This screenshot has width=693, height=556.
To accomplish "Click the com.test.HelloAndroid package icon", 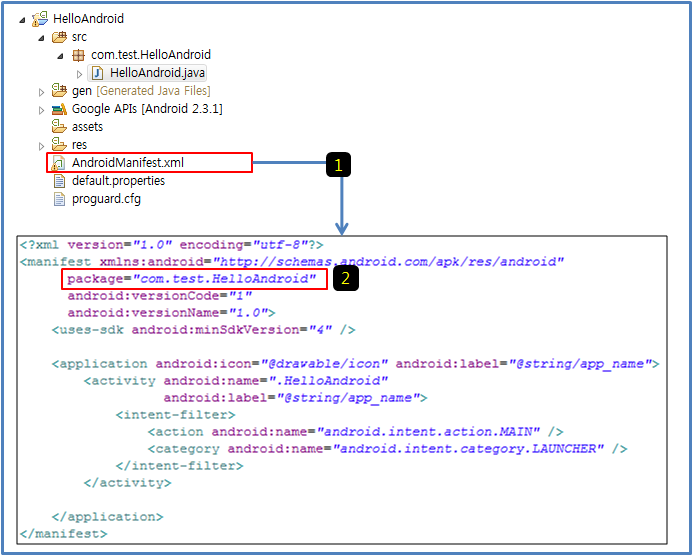I will coord(78,55).
